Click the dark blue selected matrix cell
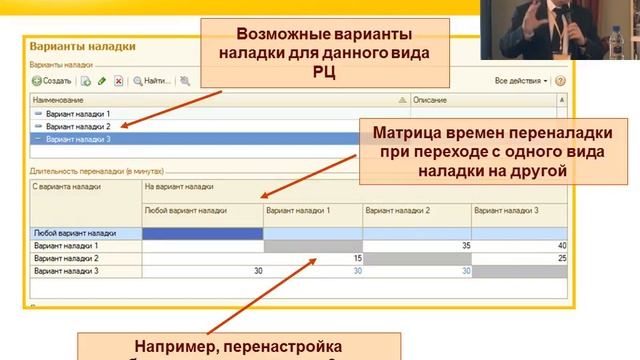Screen dimensions: 640x360 click(202, 233)
